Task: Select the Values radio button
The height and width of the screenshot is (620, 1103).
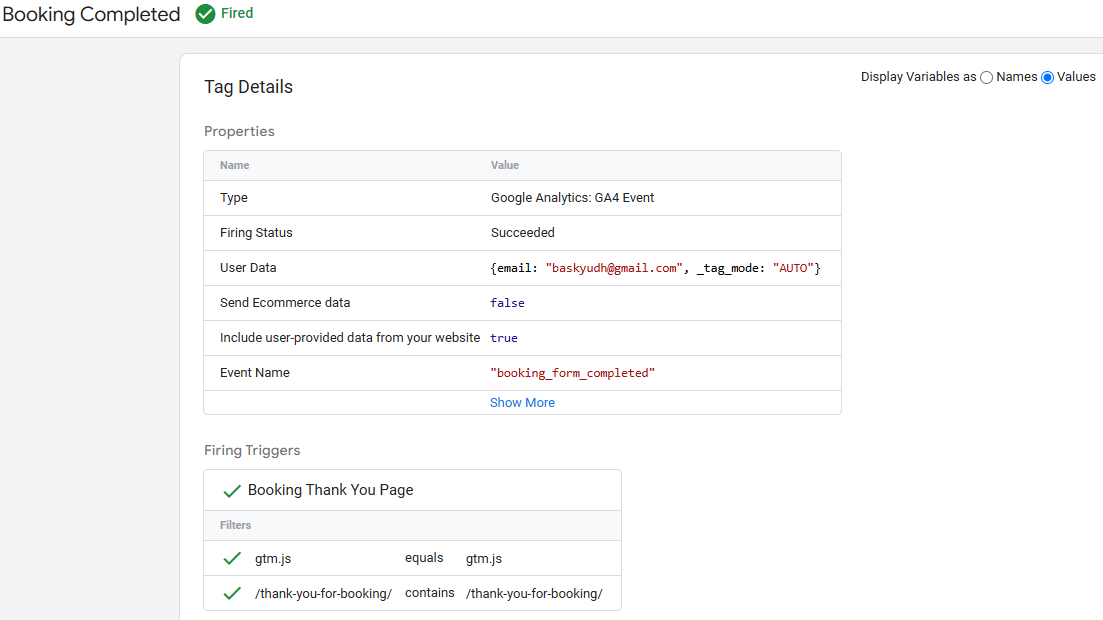Action: [x=1048, y=77]
